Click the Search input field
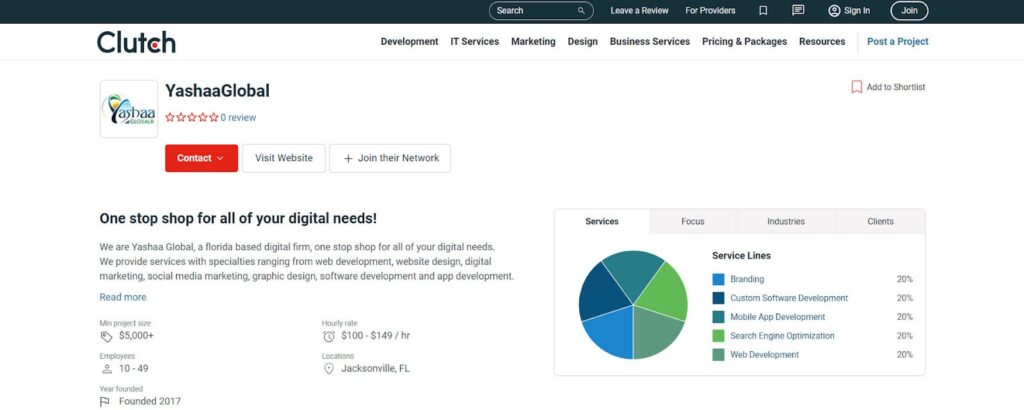Screen dimensions: 1024x410 541,10
